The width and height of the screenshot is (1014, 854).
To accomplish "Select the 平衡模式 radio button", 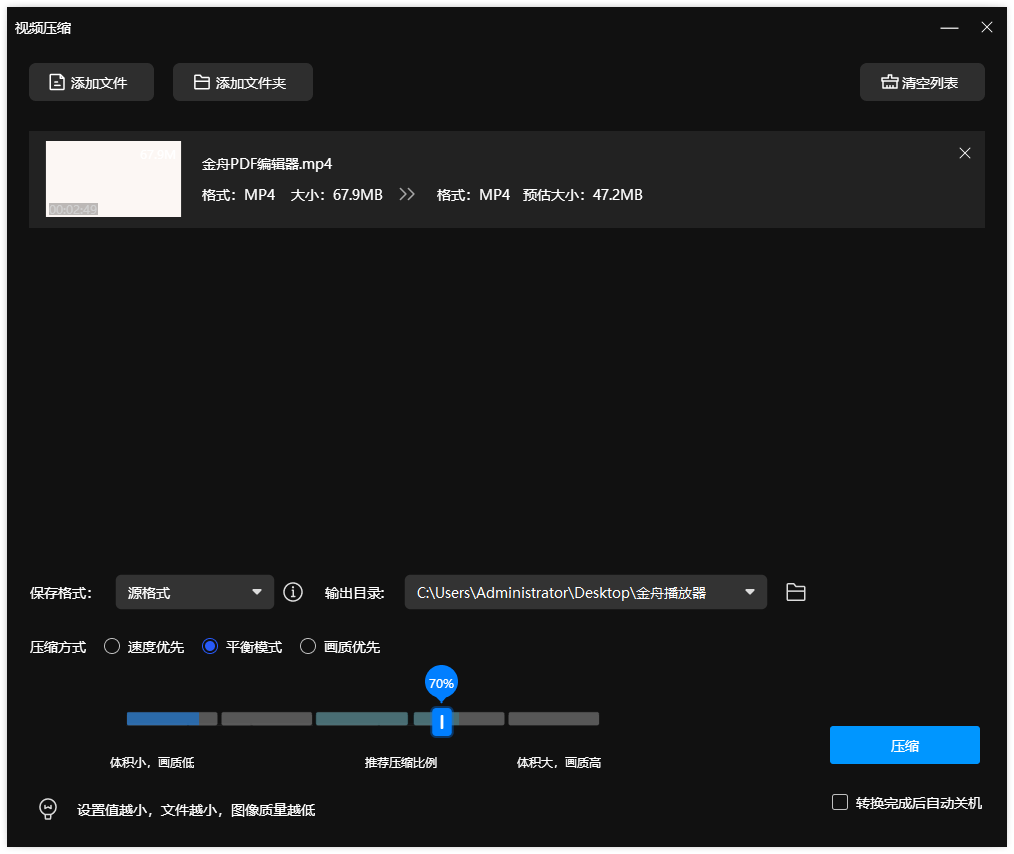I will (x=210, y=646).
